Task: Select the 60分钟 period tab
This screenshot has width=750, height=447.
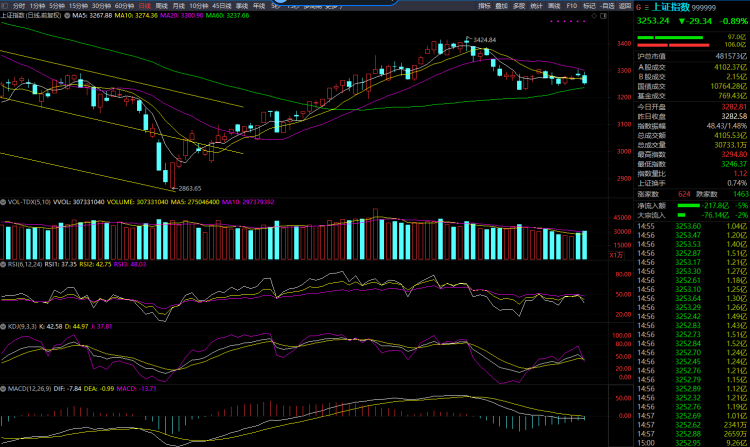Action: [x=124, y=6]
